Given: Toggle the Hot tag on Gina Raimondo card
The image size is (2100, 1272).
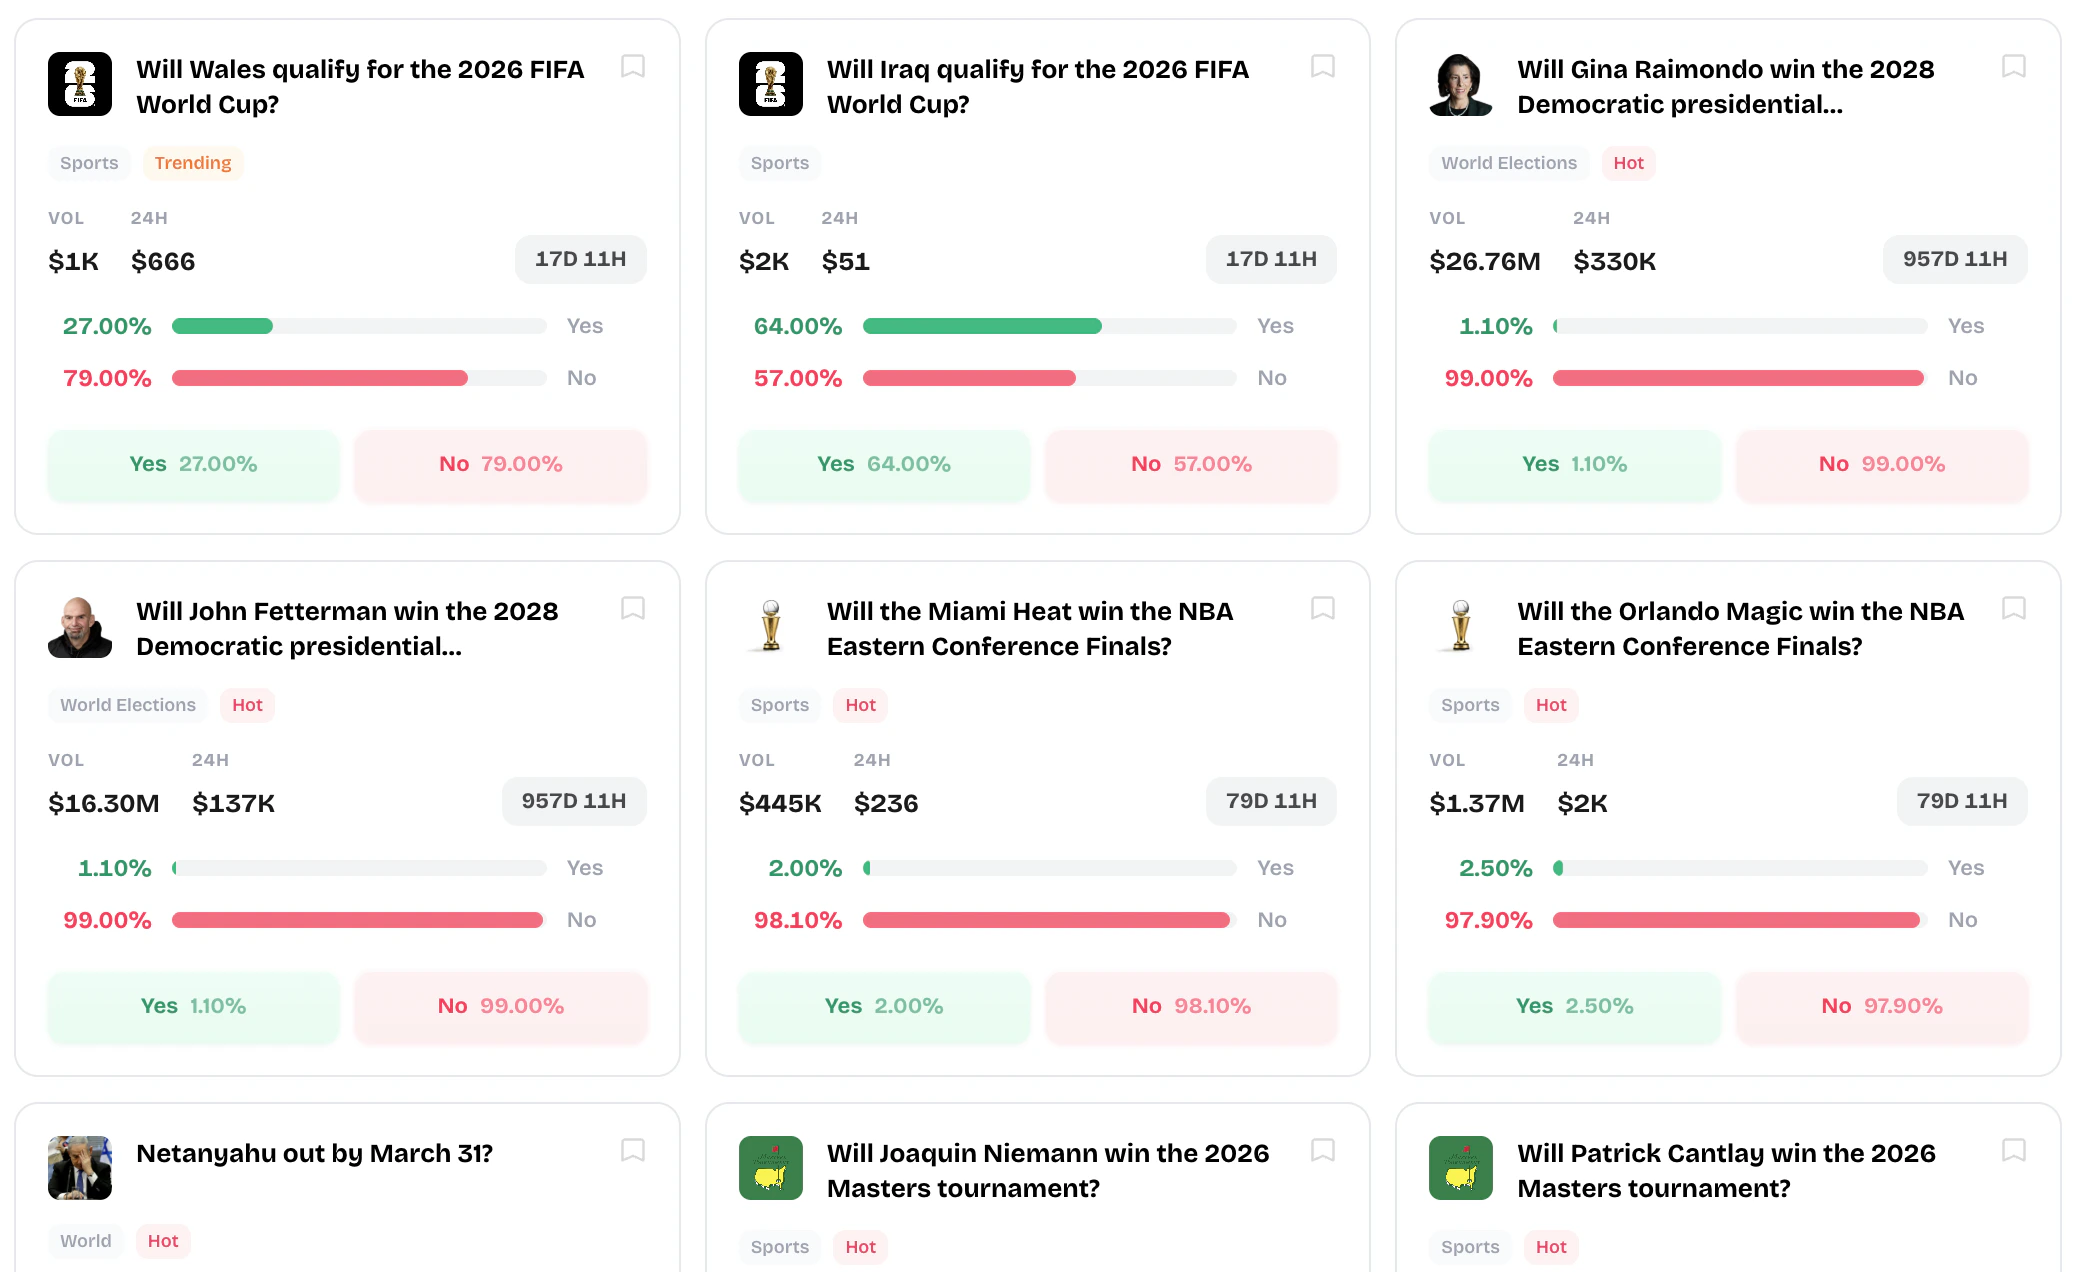Looking at the screenshot, I should tap(1628, 163).
